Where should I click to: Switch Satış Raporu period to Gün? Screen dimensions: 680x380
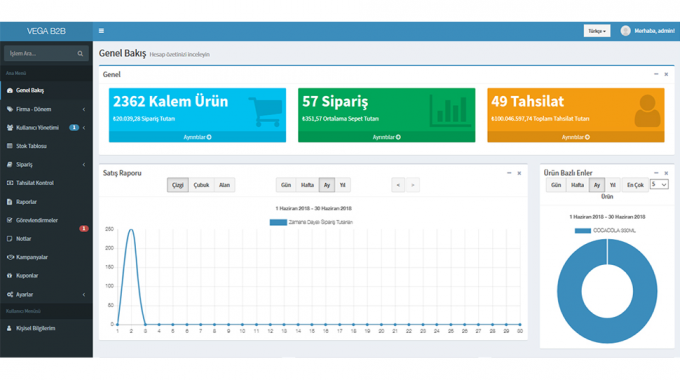(286, 185)
